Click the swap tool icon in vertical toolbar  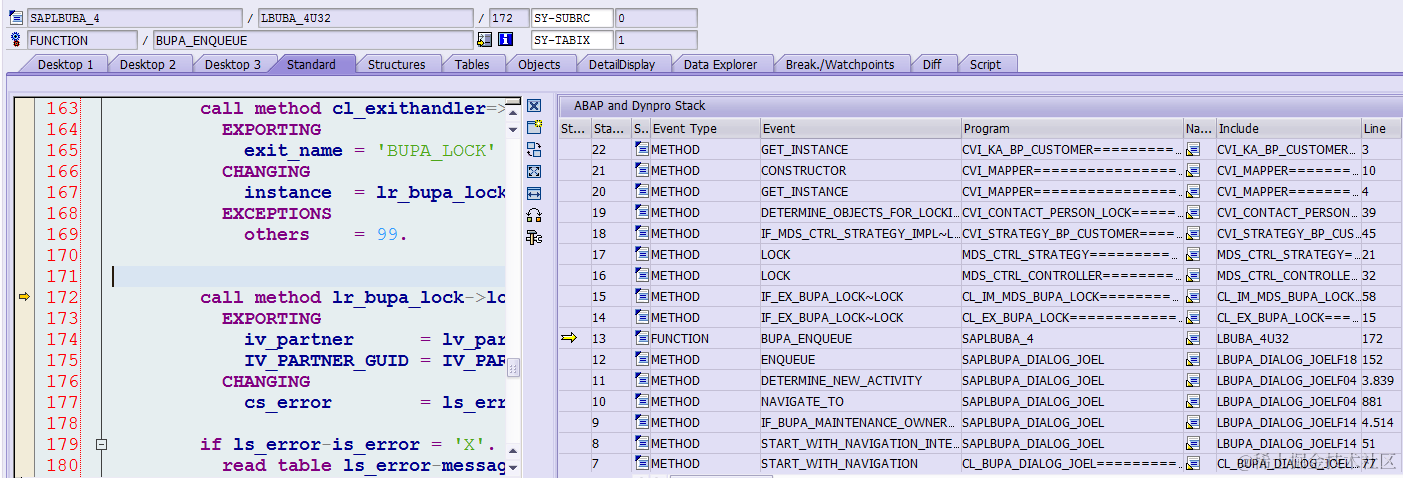534,149
